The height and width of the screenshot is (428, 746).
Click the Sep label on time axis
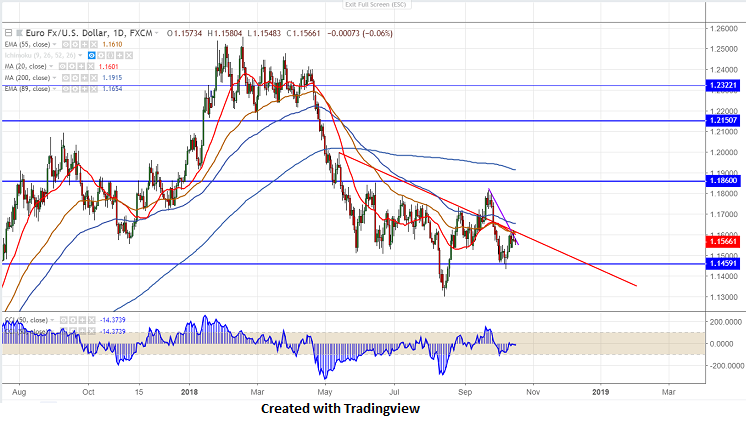[465, 392]
